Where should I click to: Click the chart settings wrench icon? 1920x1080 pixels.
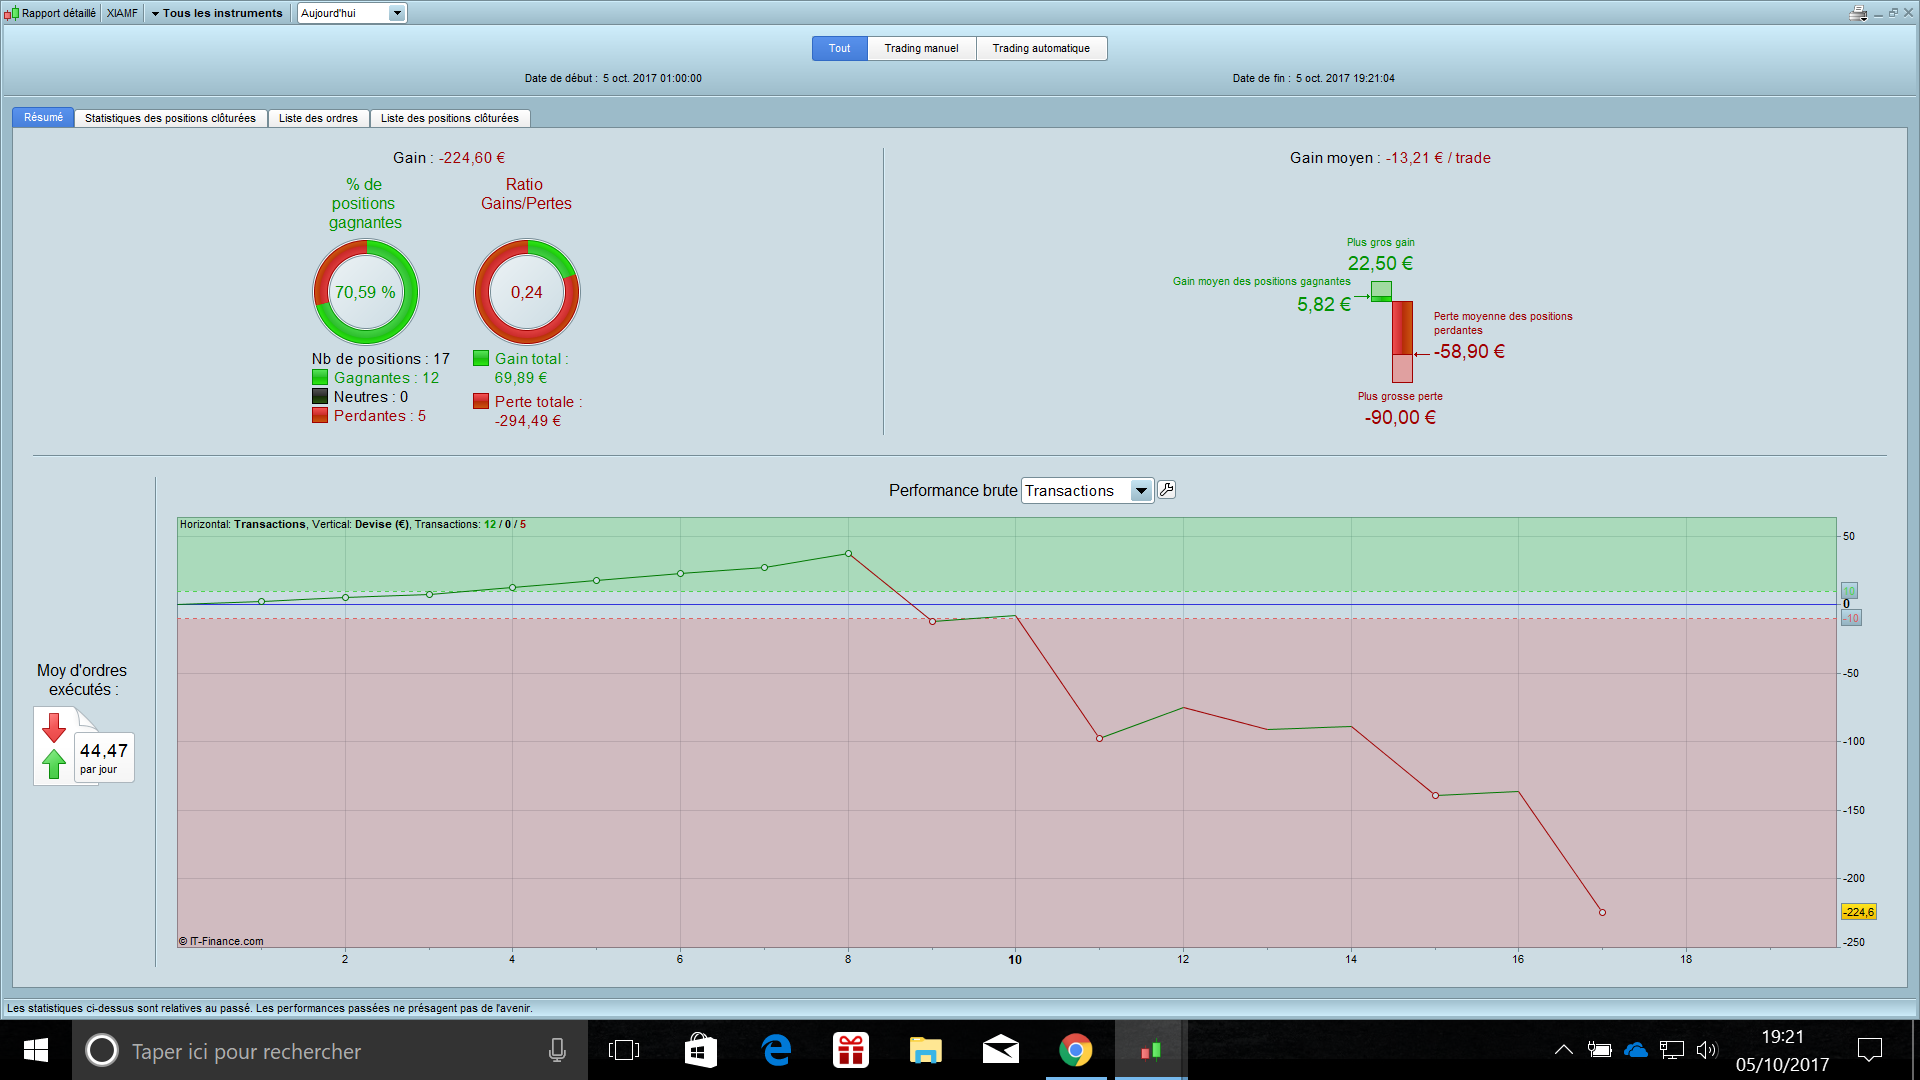(x=1166, y=490)
